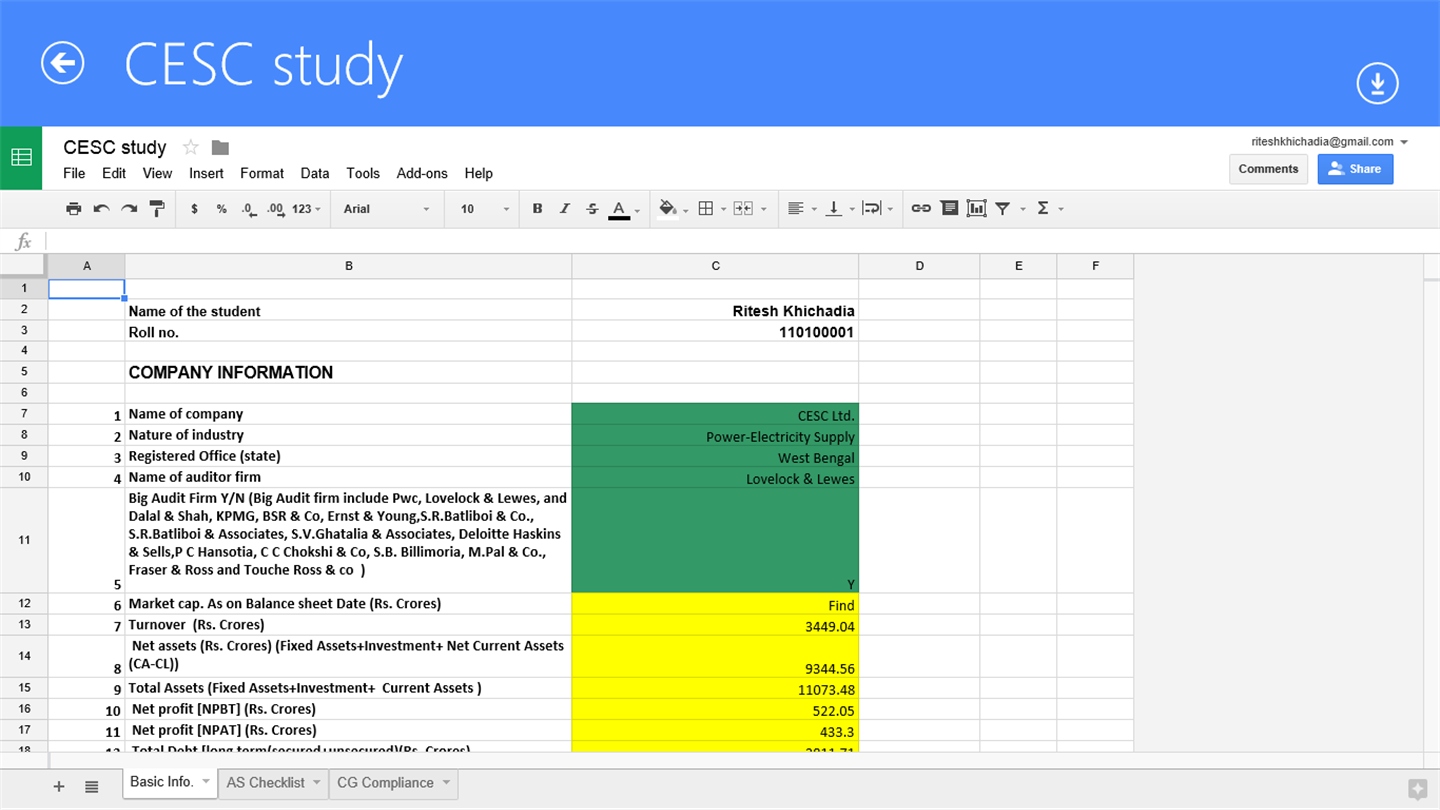This screenshot has width=1440, height=810.
Task: Open the CG Compliance tab dropdown arrow
Action: (446, 783)
